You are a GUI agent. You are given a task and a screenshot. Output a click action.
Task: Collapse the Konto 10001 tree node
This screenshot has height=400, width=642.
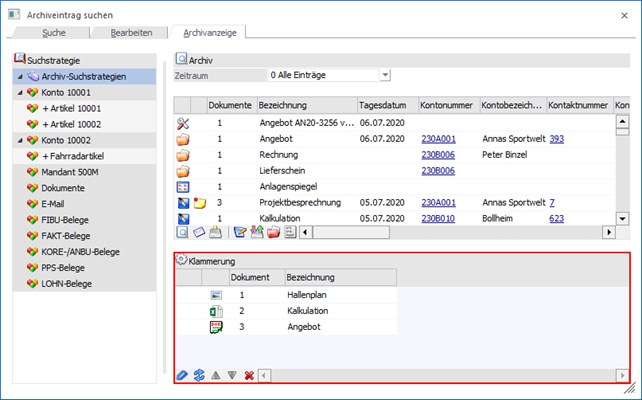pyautogui.click(x=20, y=92)
